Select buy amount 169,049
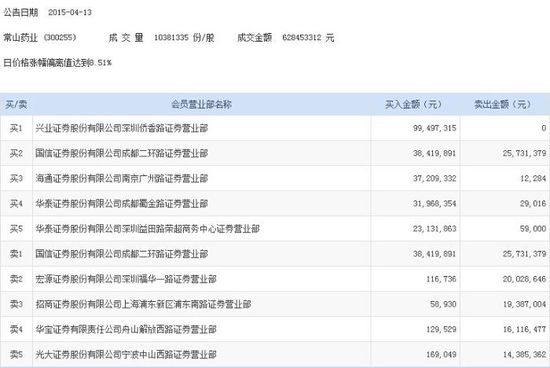Screen dimensions: 550x368 pyautogui.click(x=441, y=354)
